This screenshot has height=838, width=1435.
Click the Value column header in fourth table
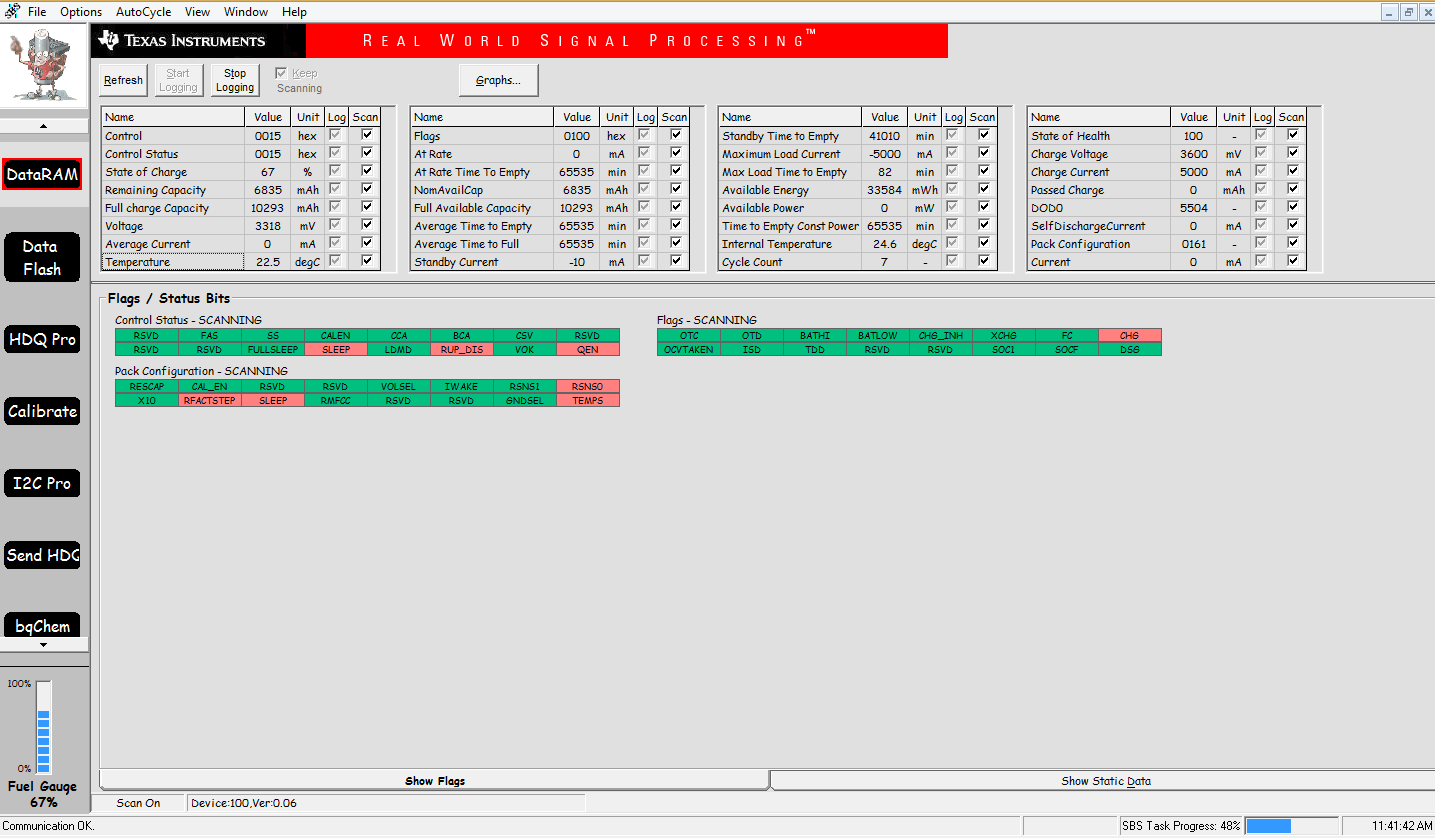coord(1194,117)
